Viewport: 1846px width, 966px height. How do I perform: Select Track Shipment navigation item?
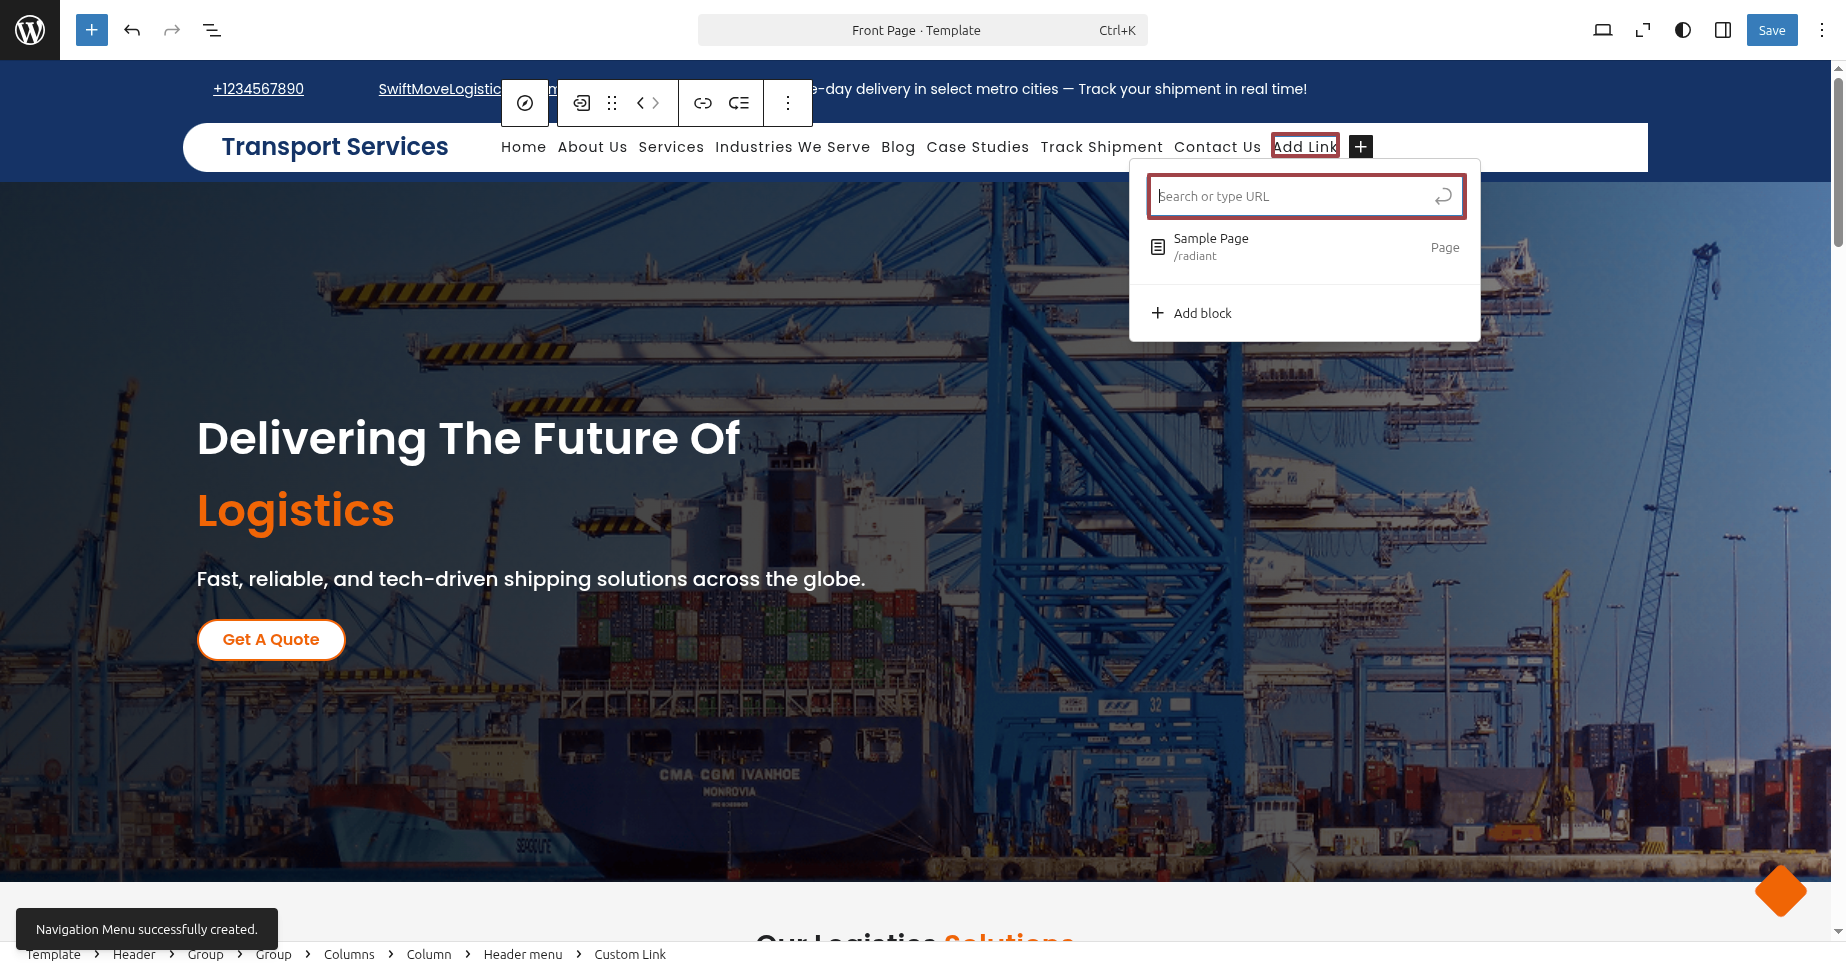1102,147
